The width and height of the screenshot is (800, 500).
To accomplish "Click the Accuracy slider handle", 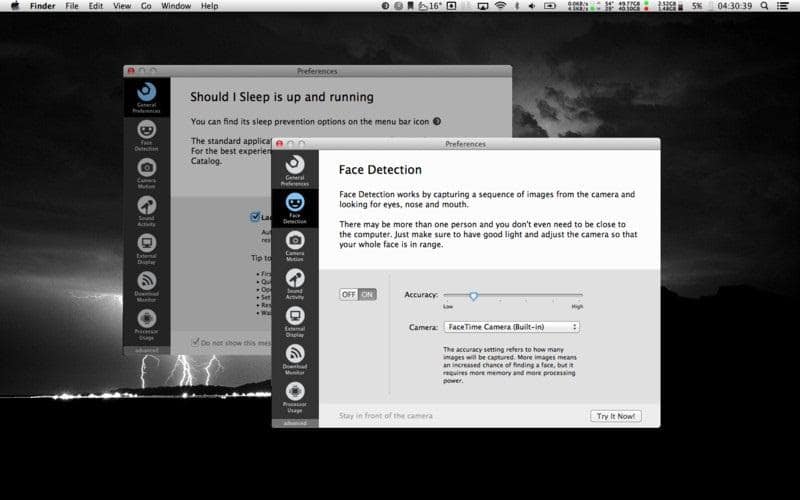I will pyautogui.click(x=473, y=296).
